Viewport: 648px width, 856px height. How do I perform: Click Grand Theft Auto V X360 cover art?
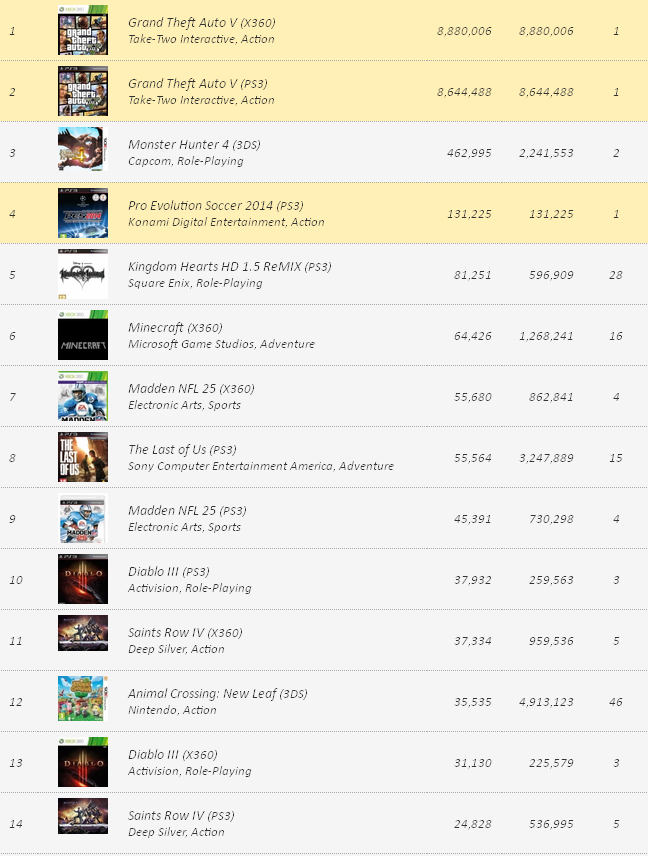click(82, 30)
